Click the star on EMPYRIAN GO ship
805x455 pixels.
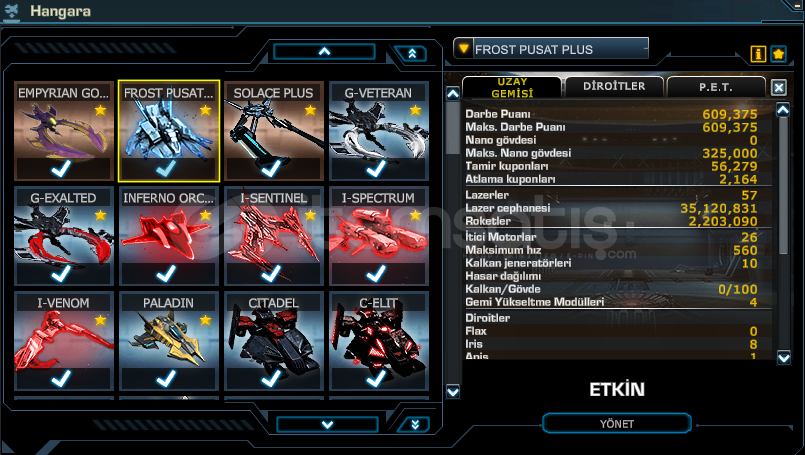[x=101, y=110]
